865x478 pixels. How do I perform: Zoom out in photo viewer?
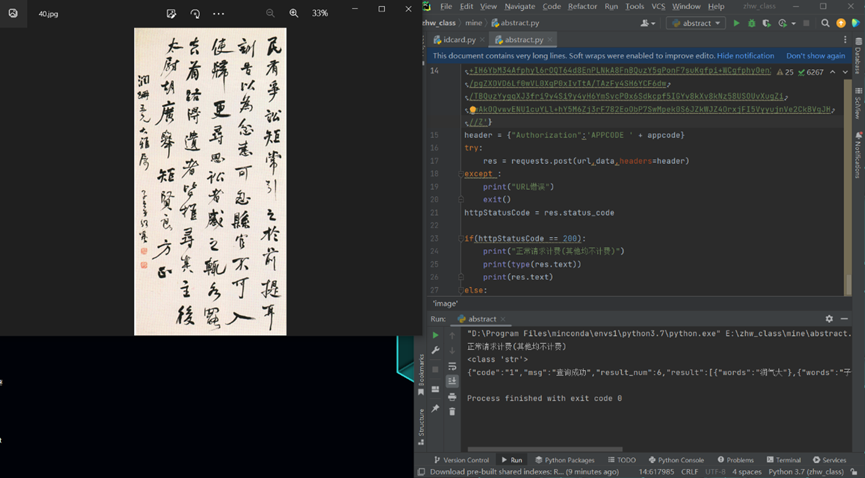pos(270,13)
